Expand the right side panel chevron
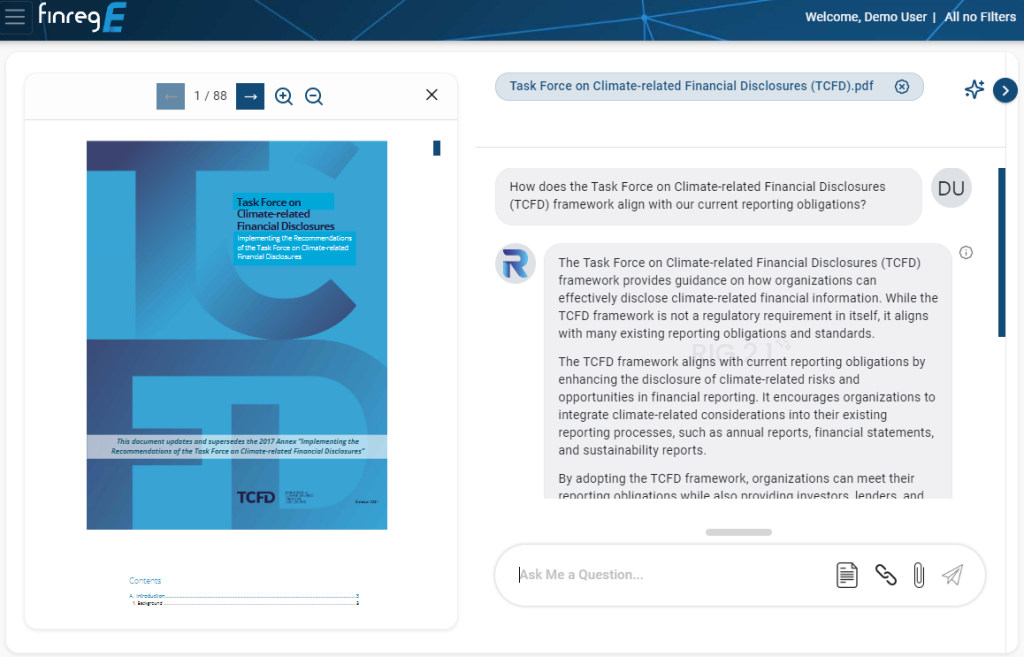Image resolution: width=1024 pixels, height=657 pixels. tap(1005, 90)
